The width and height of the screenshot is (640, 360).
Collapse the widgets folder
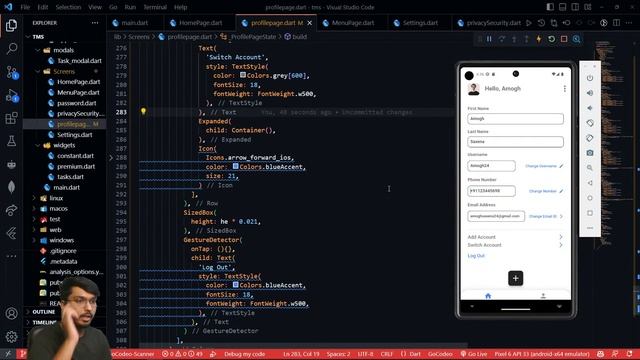coord(38,145)
